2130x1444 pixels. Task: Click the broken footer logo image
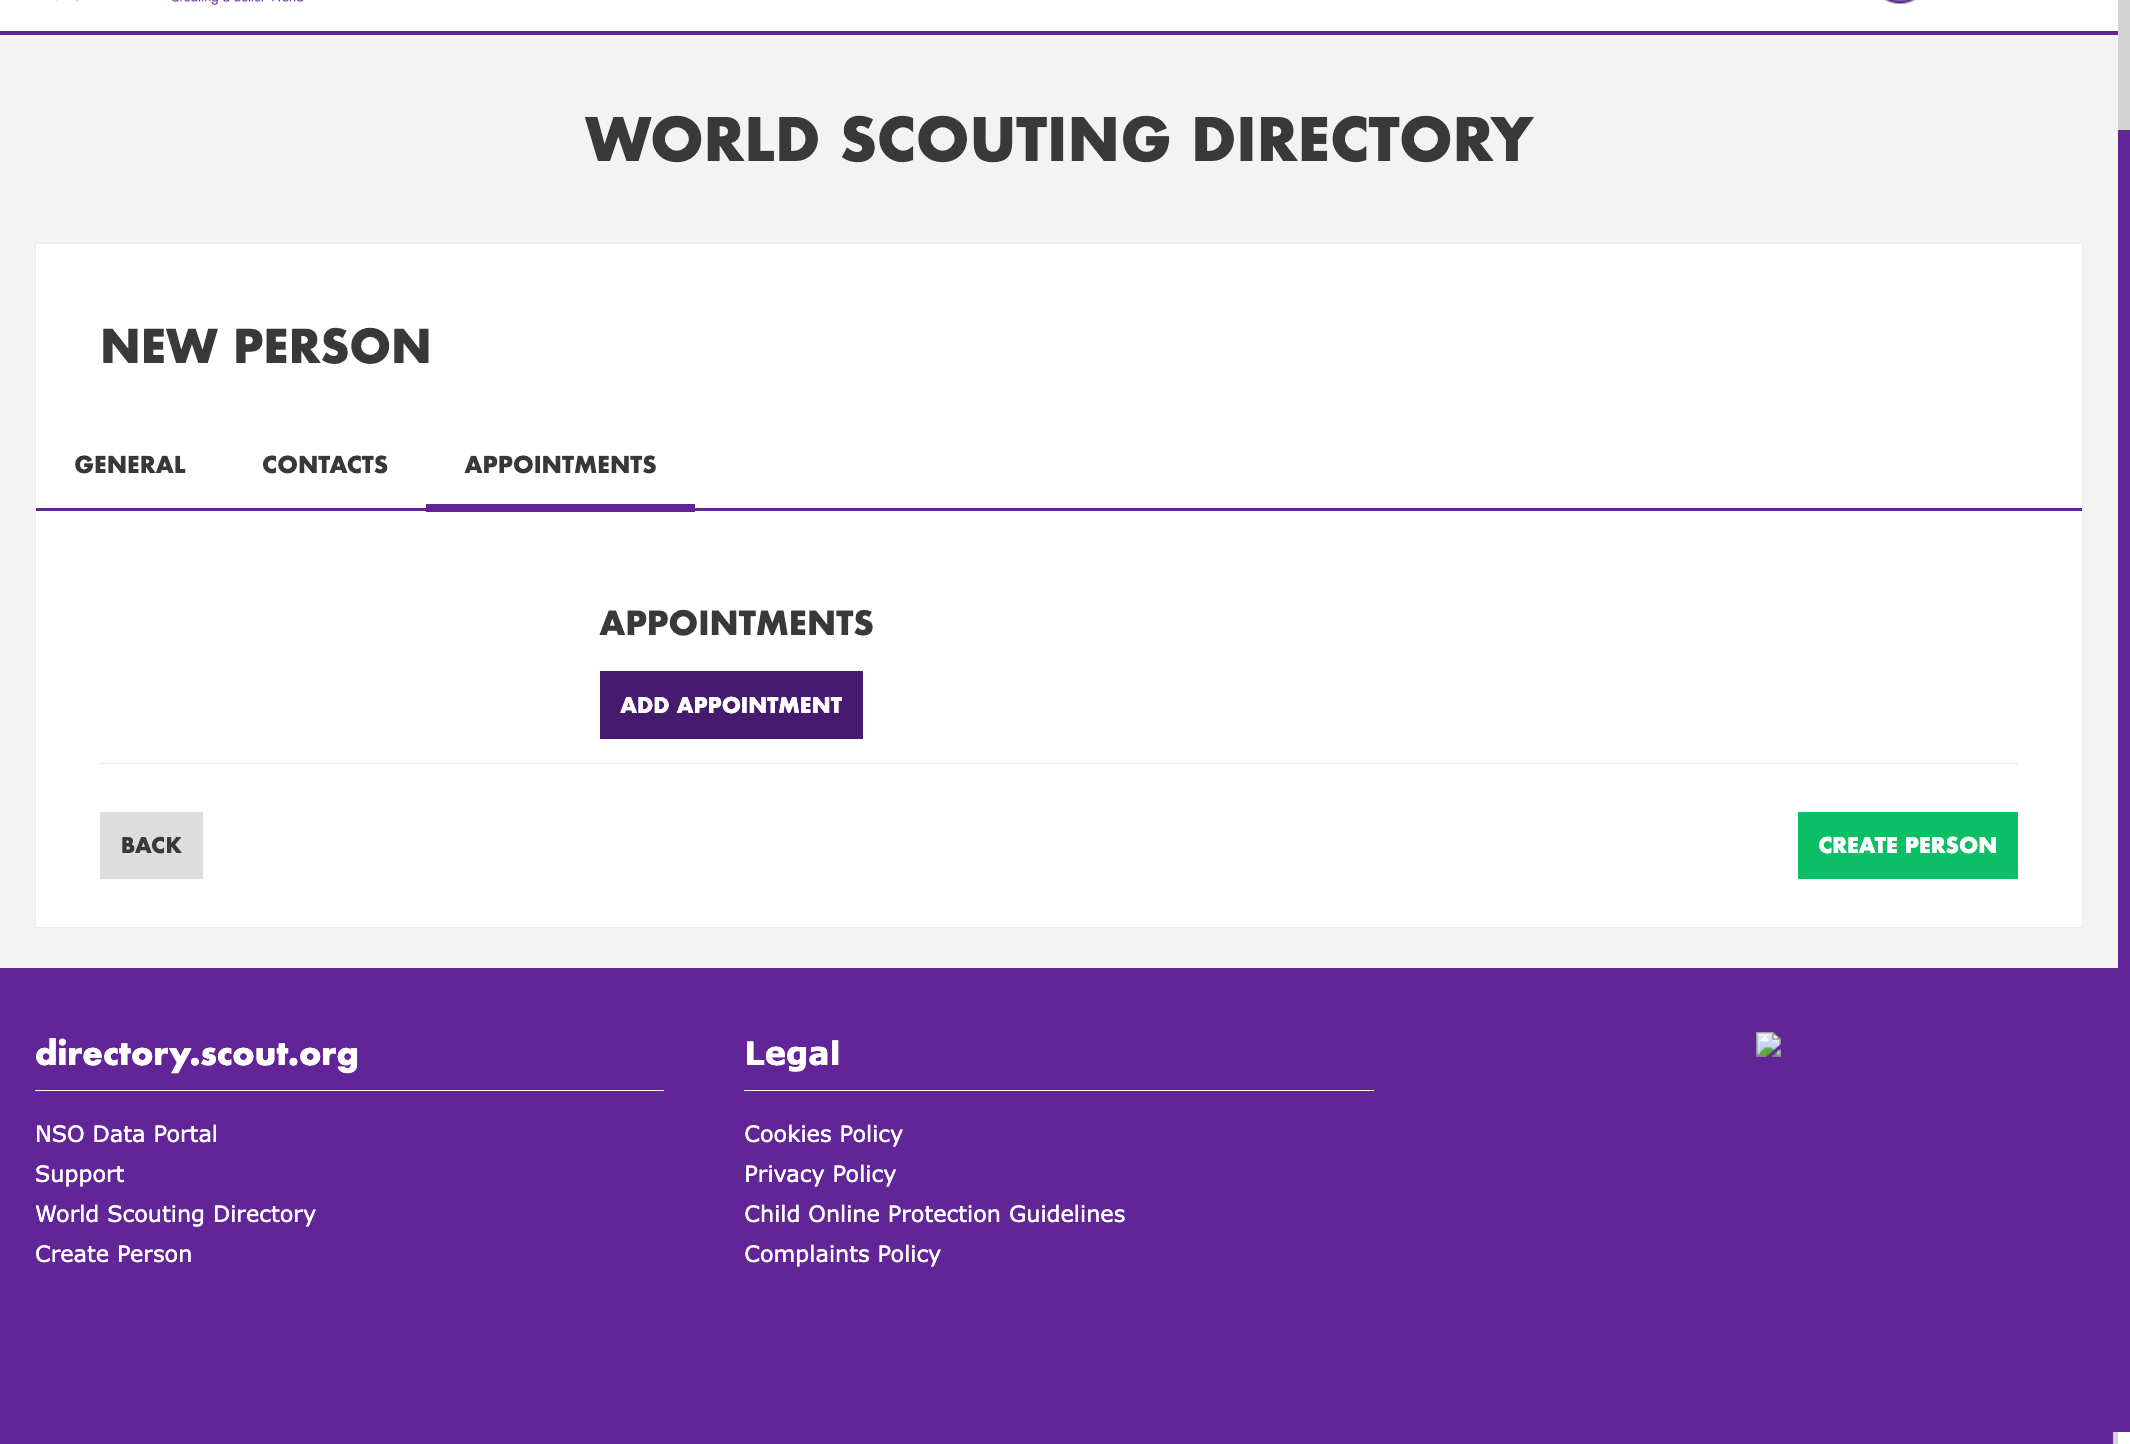tap(1768, 1045)
